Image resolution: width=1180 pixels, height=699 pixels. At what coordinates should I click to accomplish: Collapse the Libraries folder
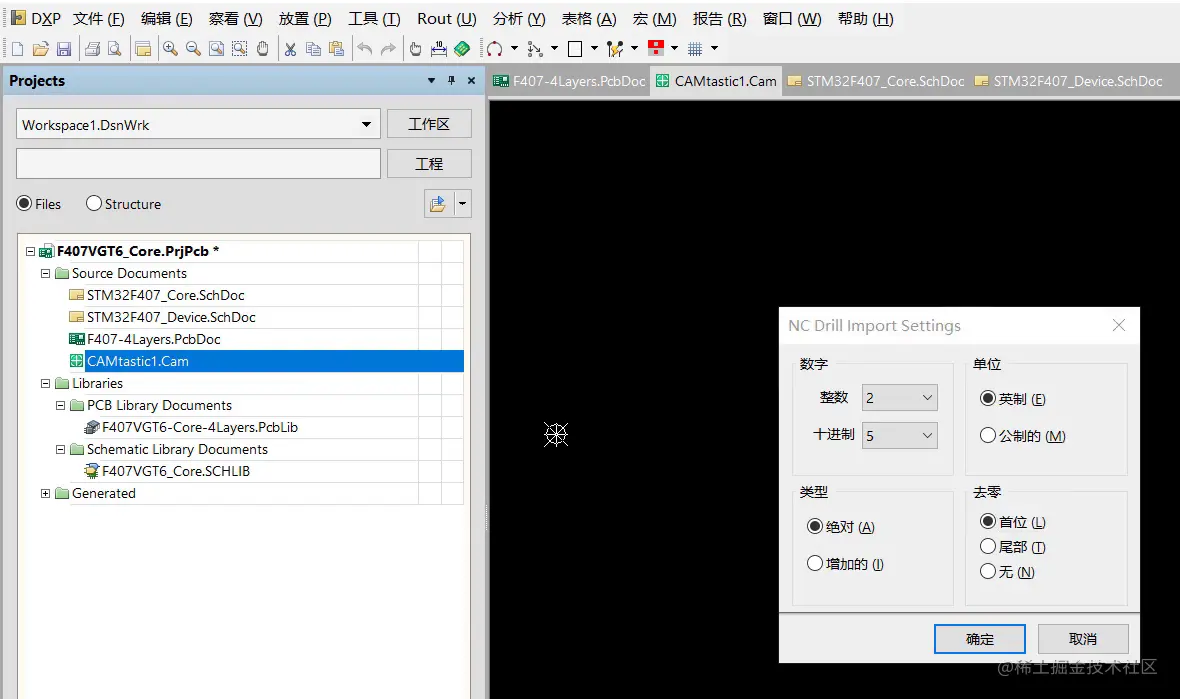point(46,383)
